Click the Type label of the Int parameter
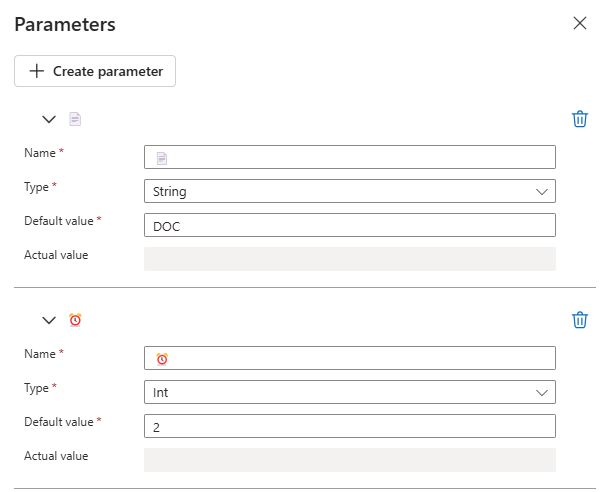This screenshot has width=604, height=492. [x=39, y=387]
